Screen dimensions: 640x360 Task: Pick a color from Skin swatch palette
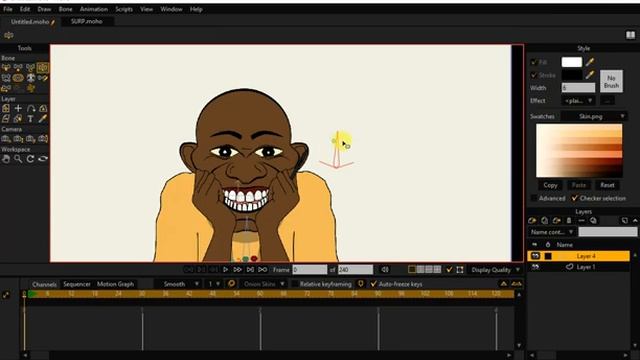(x=579, y=151)
